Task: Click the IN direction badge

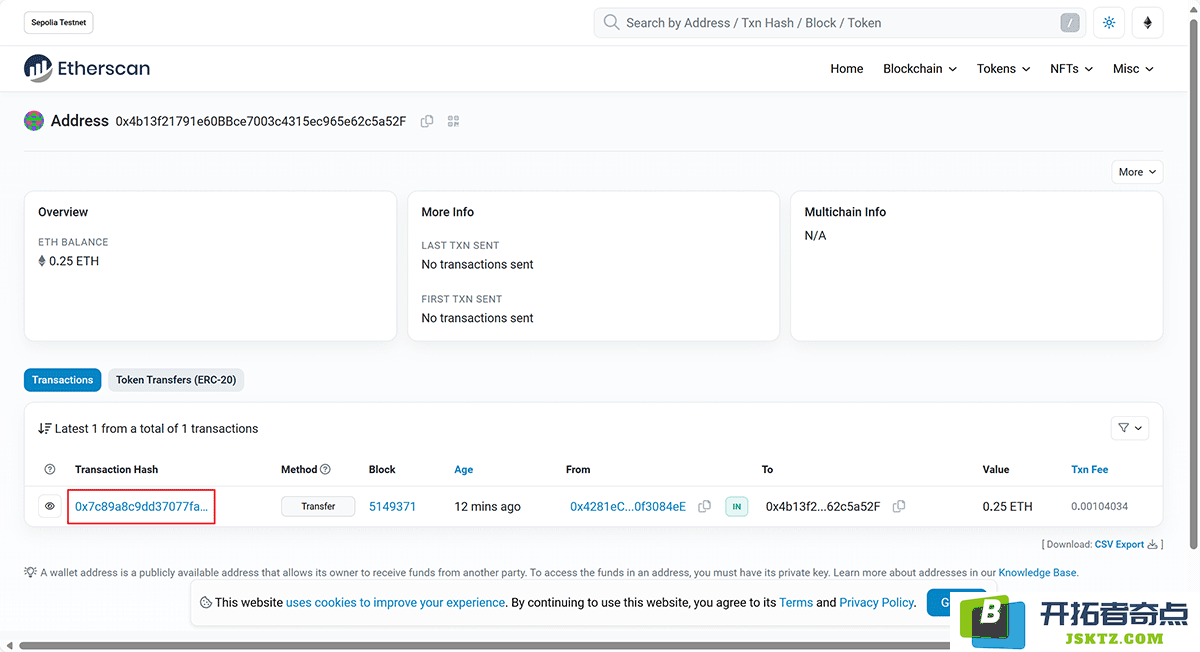Action: 737,507
